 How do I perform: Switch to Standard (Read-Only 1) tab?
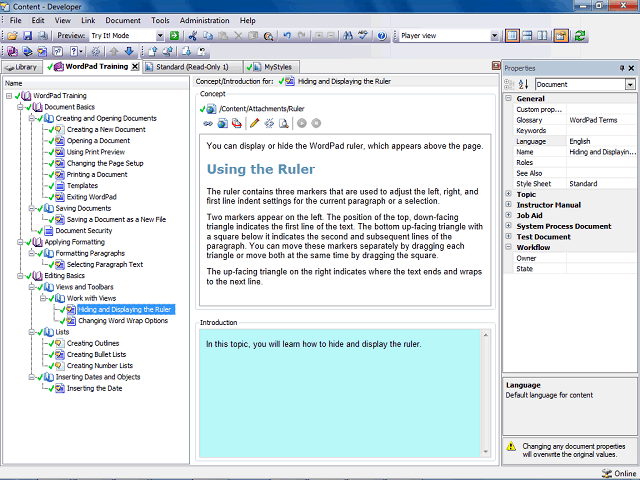point(192,67)
